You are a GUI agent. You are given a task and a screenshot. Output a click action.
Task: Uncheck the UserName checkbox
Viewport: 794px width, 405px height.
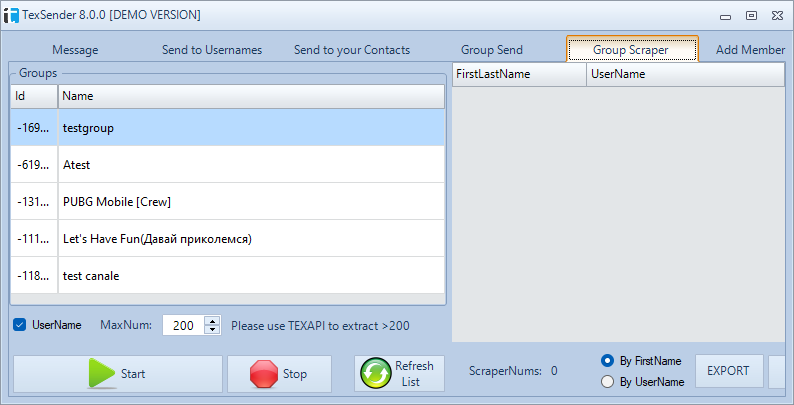(x=19, y=325)
